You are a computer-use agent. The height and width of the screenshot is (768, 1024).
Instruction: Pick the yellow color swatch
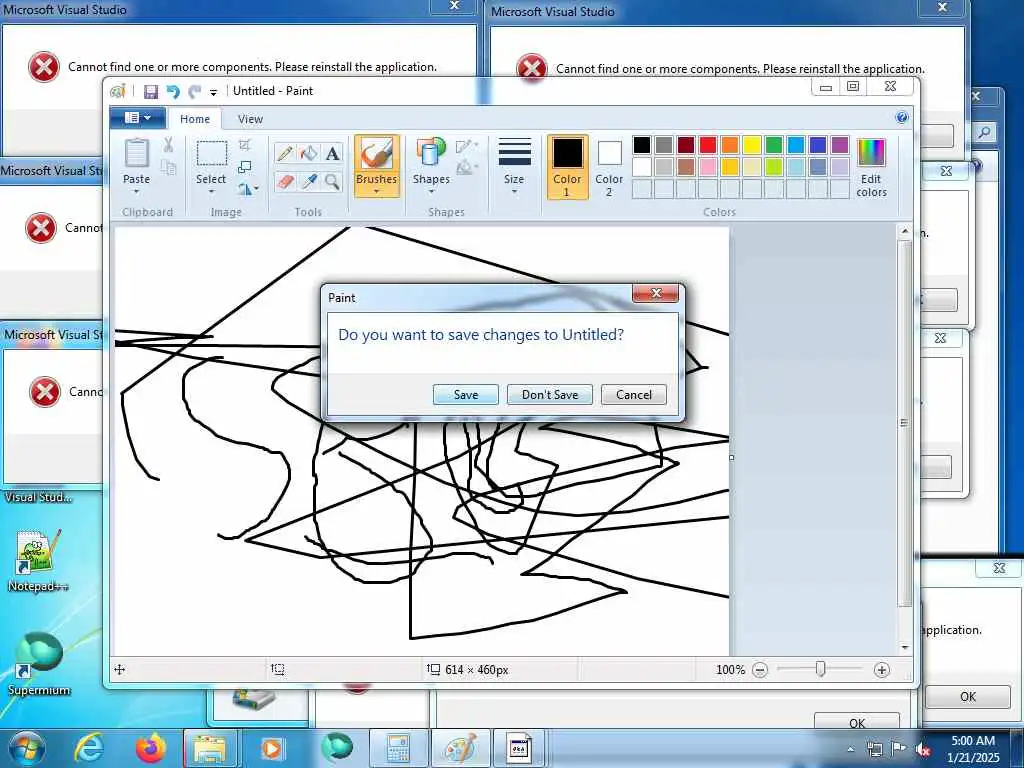point(751,145)
